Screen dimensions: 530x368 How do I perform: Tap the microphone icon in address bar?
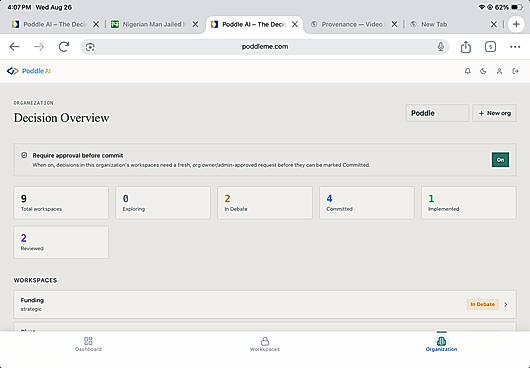click(440, 47)
